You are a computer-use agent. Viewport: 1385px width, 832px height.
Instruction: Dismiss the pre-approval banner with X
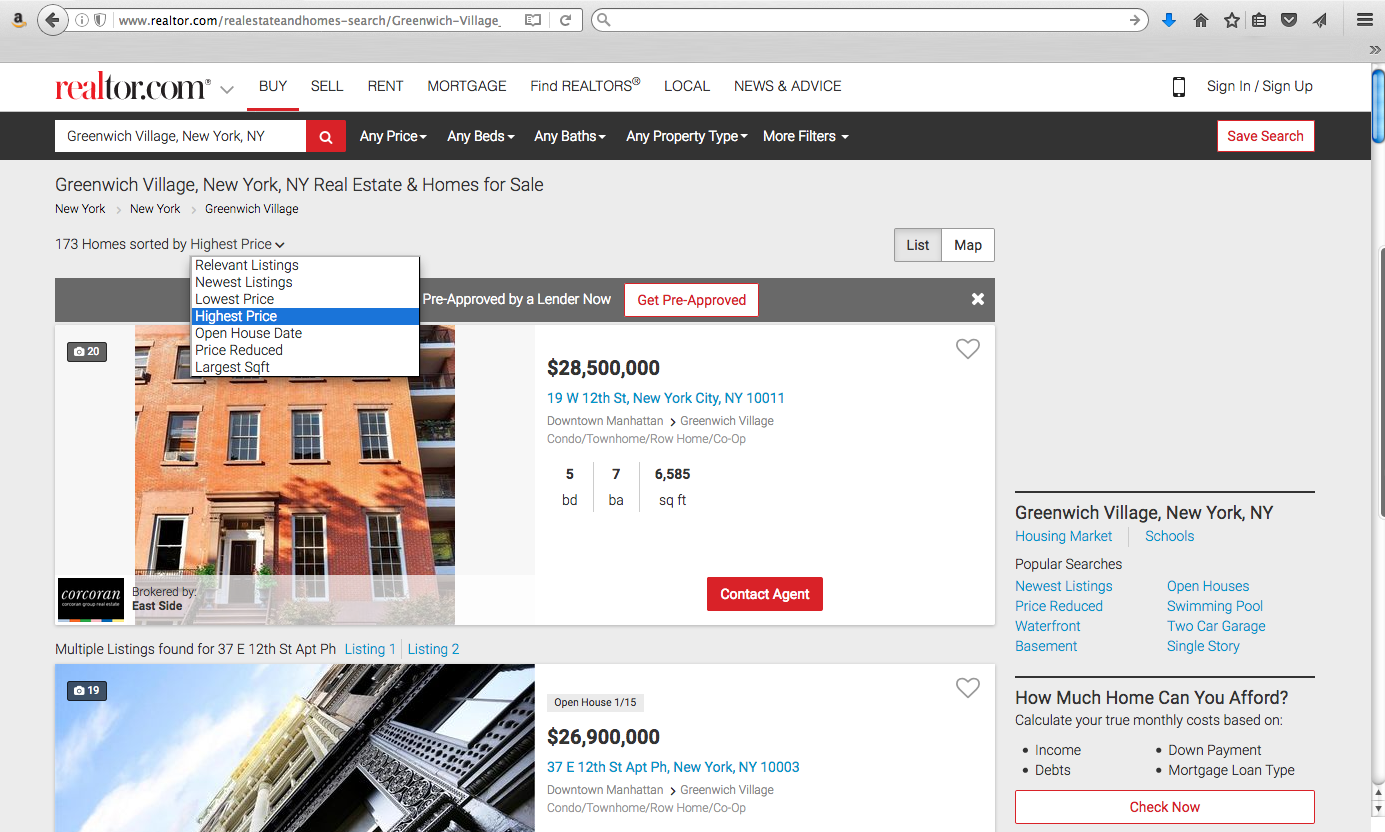point(977,299)
